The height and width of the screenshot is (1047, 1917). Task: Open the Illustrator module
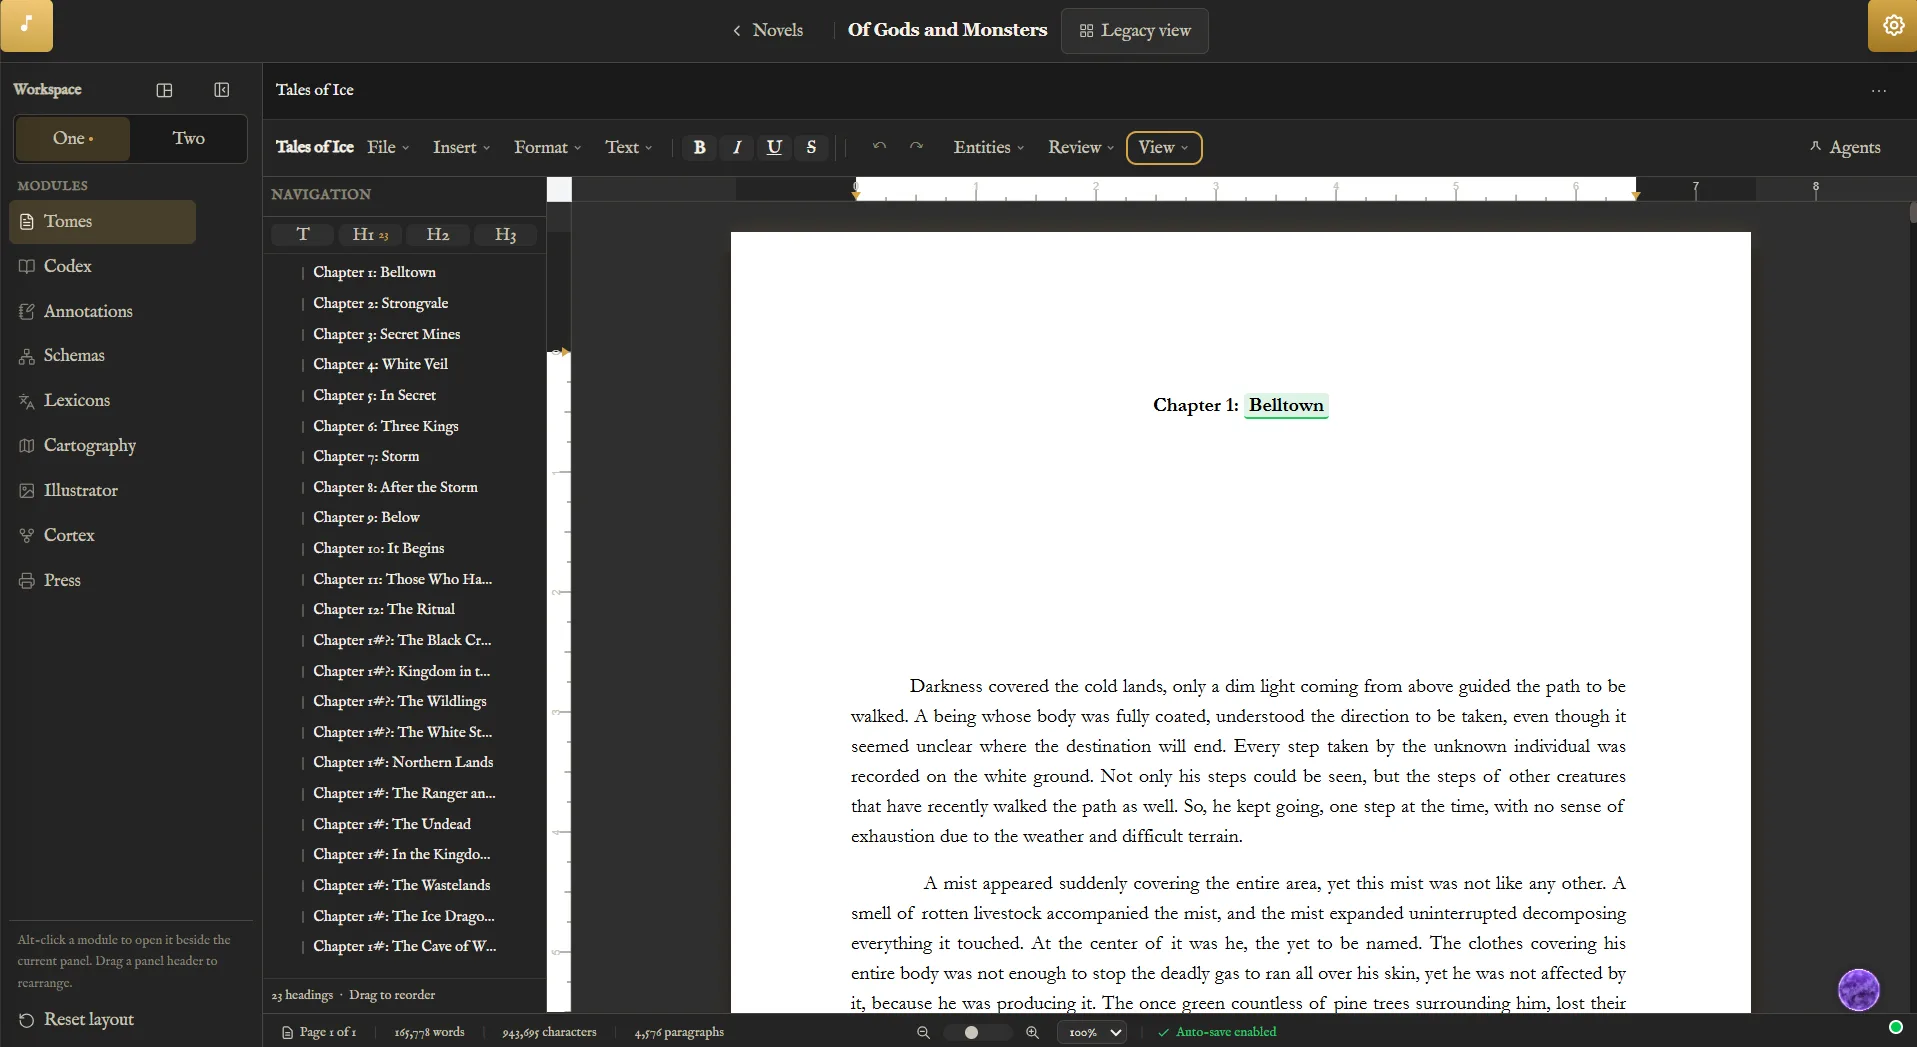click(102, 490)
